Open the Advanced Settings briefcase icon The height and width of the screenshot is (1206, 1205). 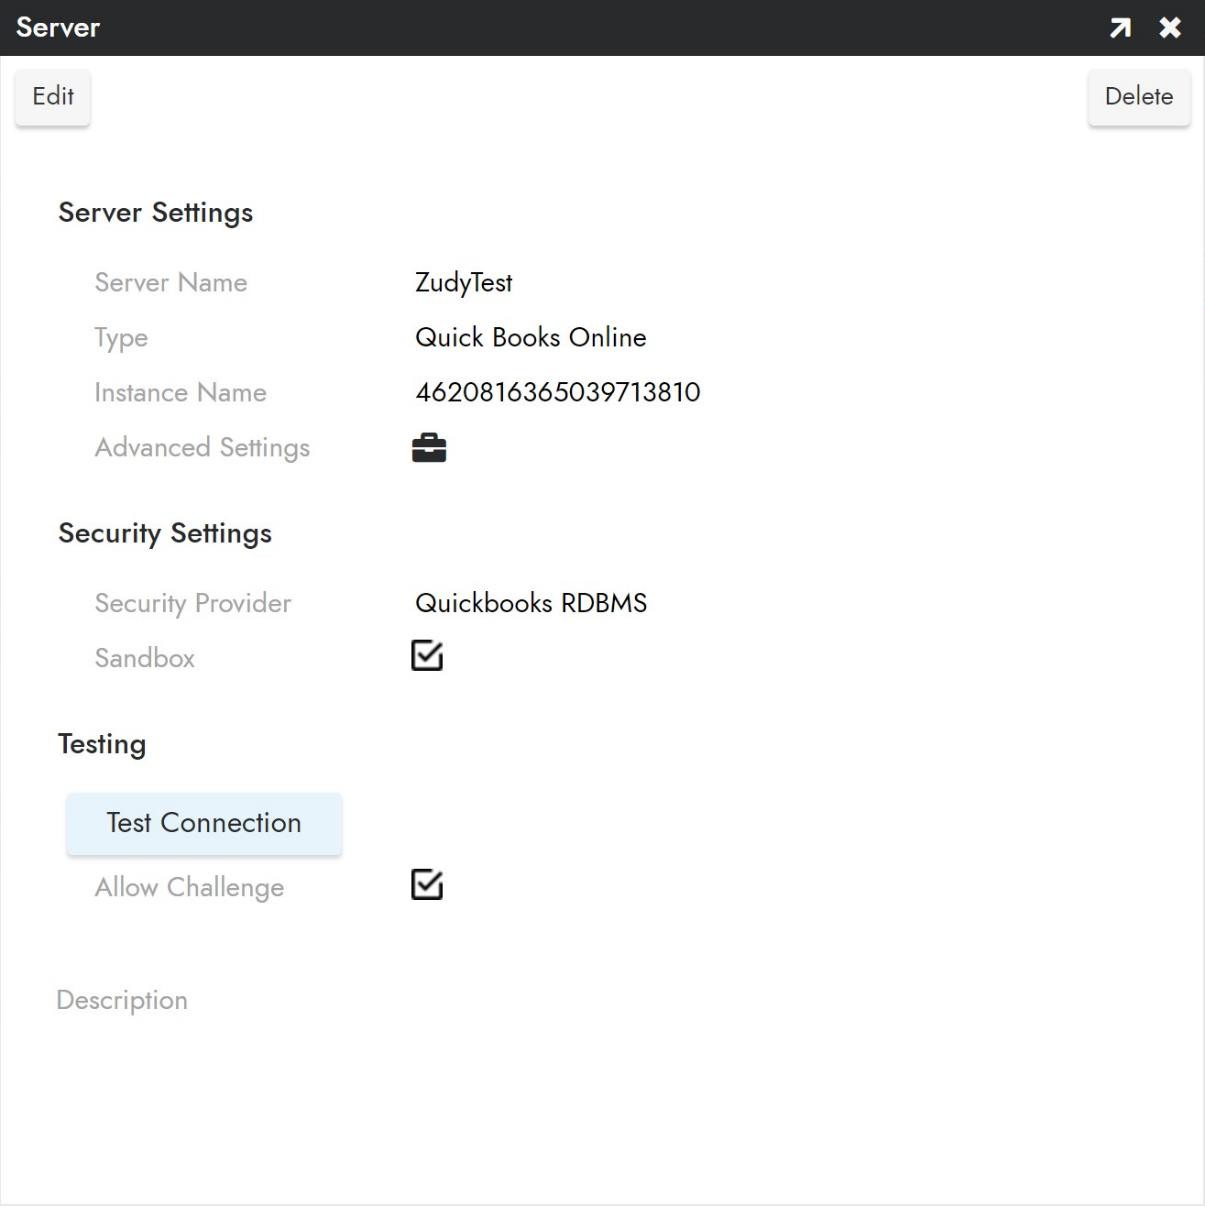point(429,447)
